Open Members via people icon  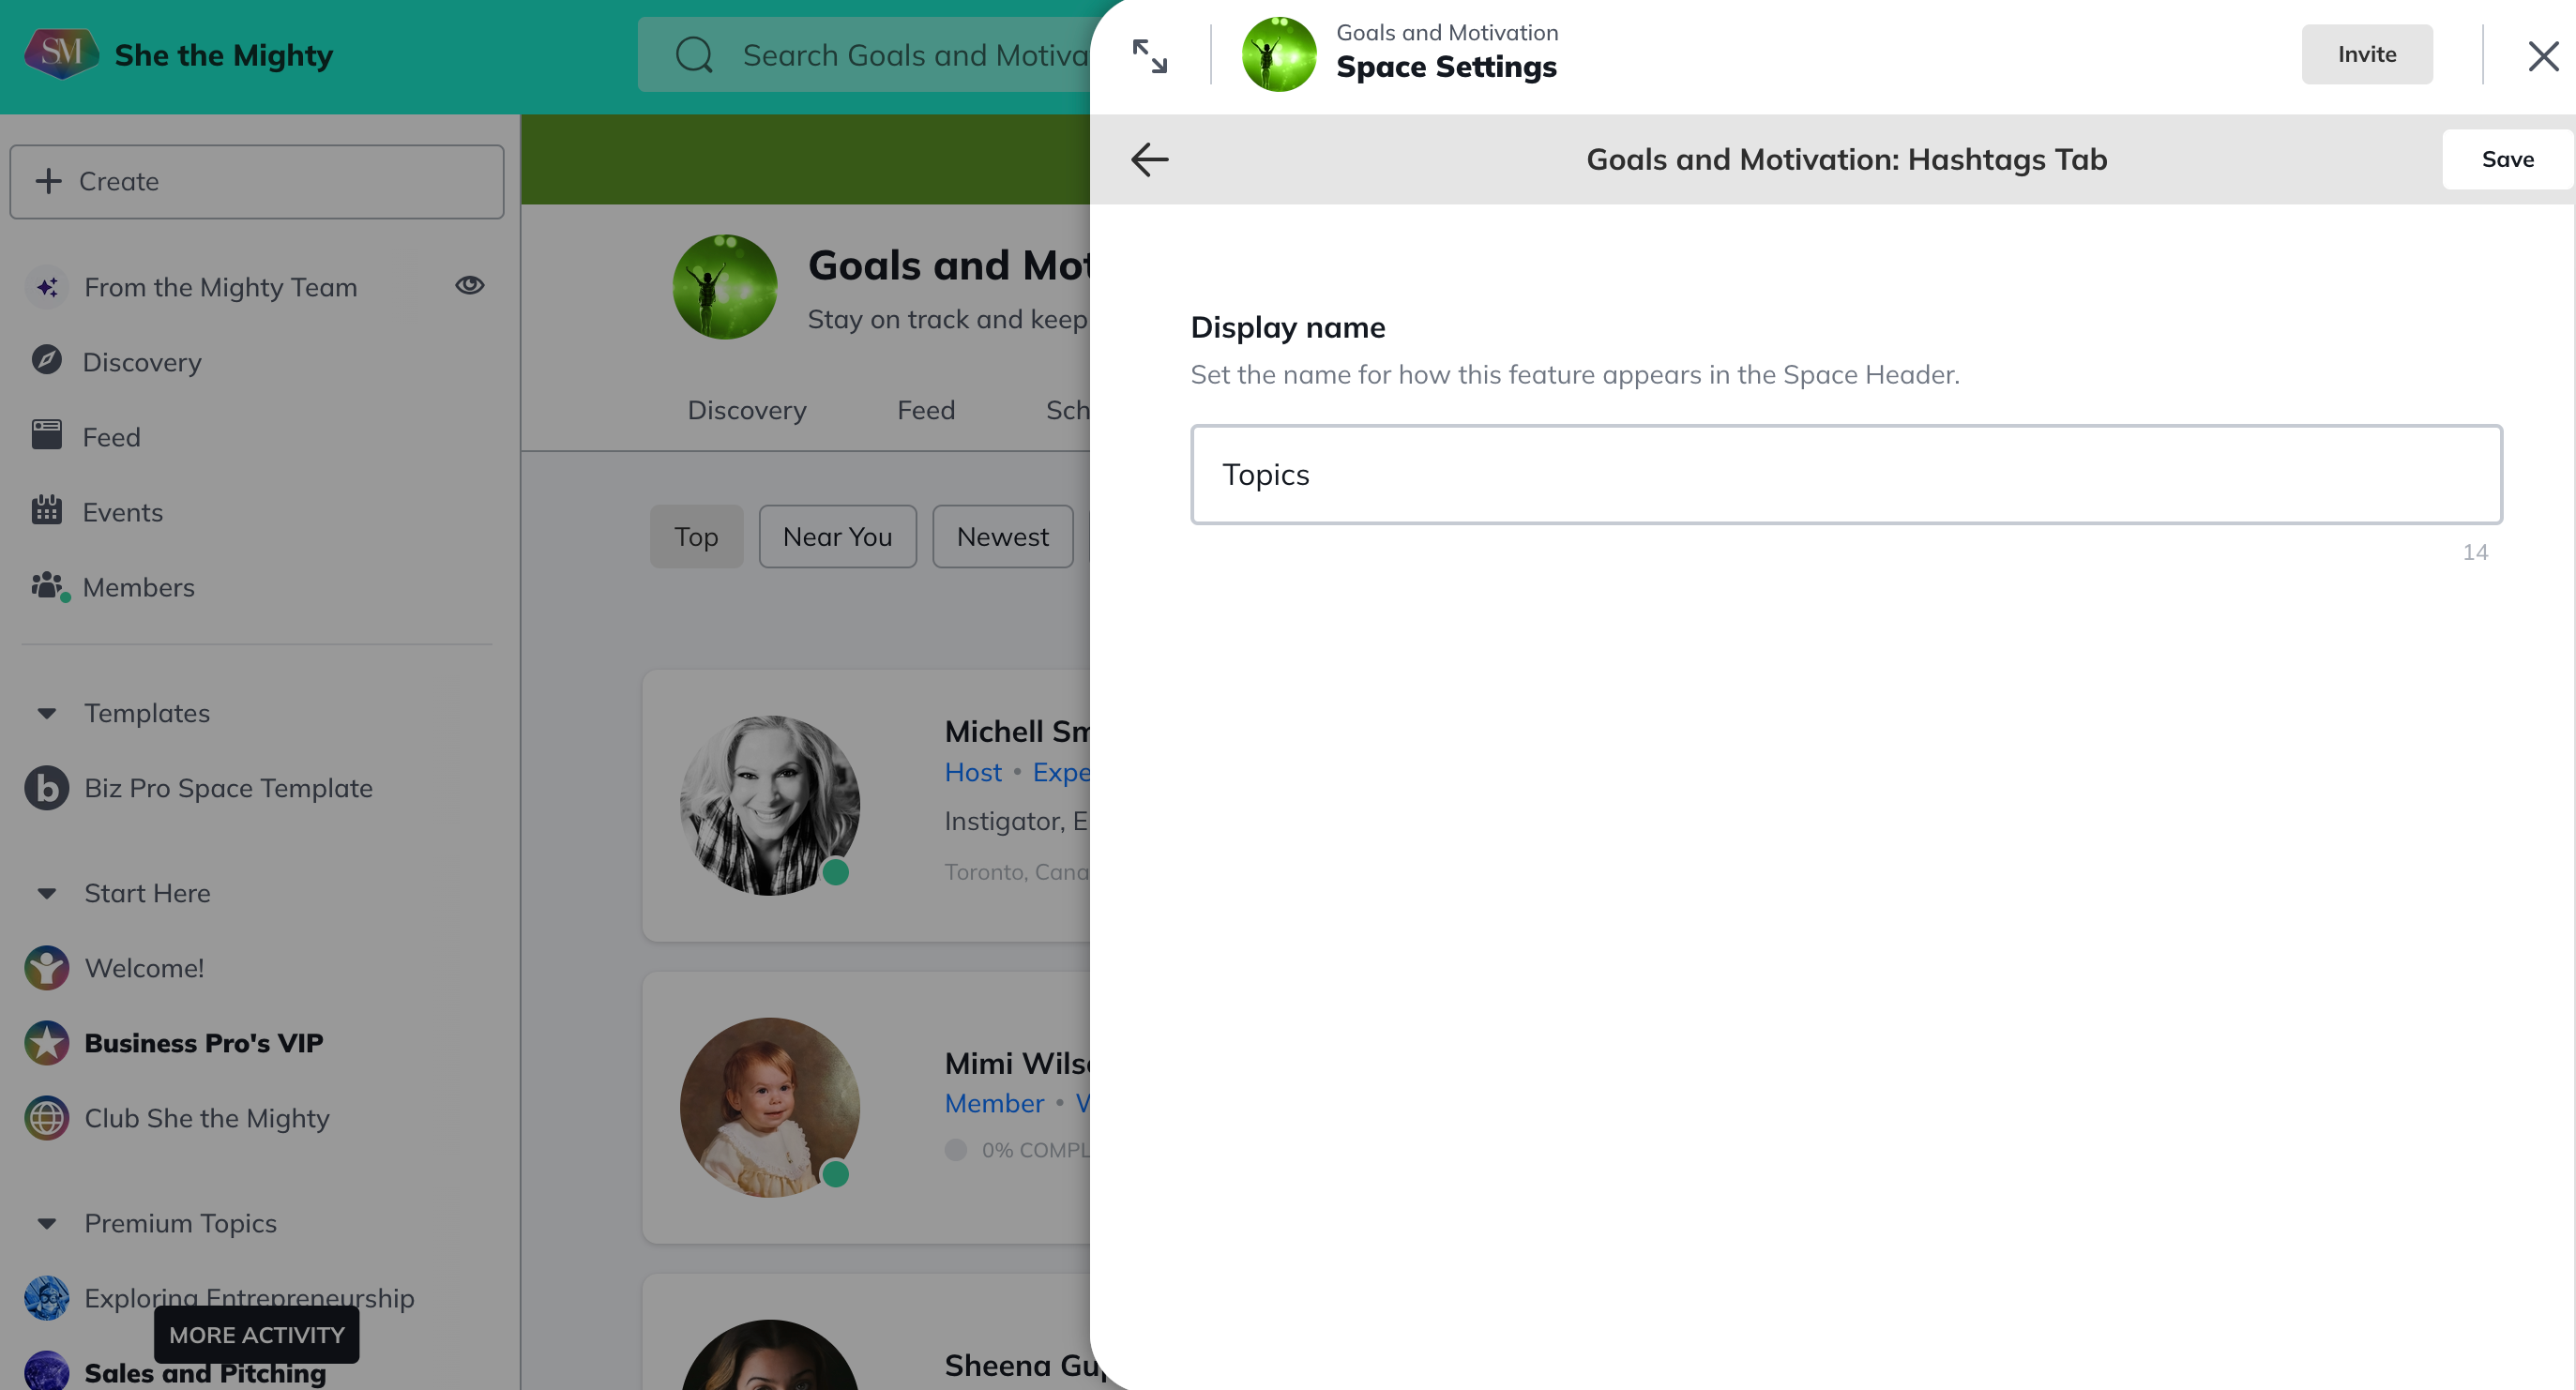click(x=46, y=585)
